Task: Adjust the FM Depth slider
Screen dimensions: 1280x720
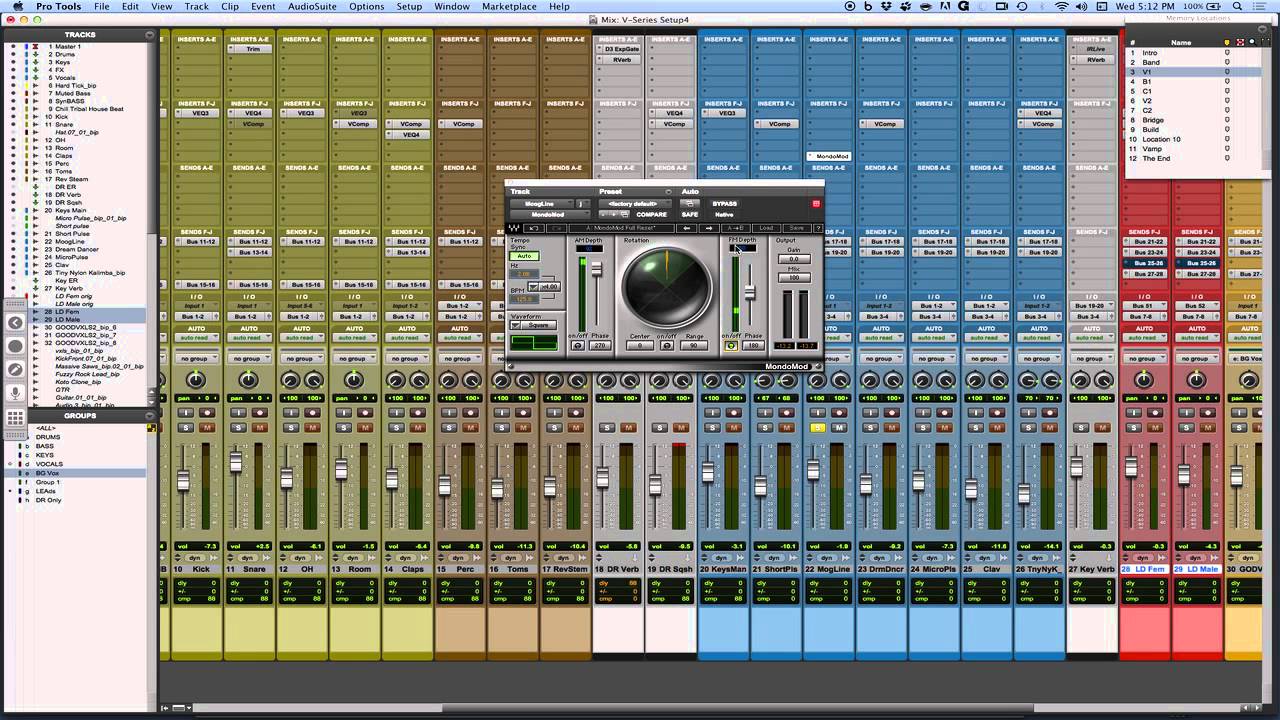Action: click(x=749, y=293)
